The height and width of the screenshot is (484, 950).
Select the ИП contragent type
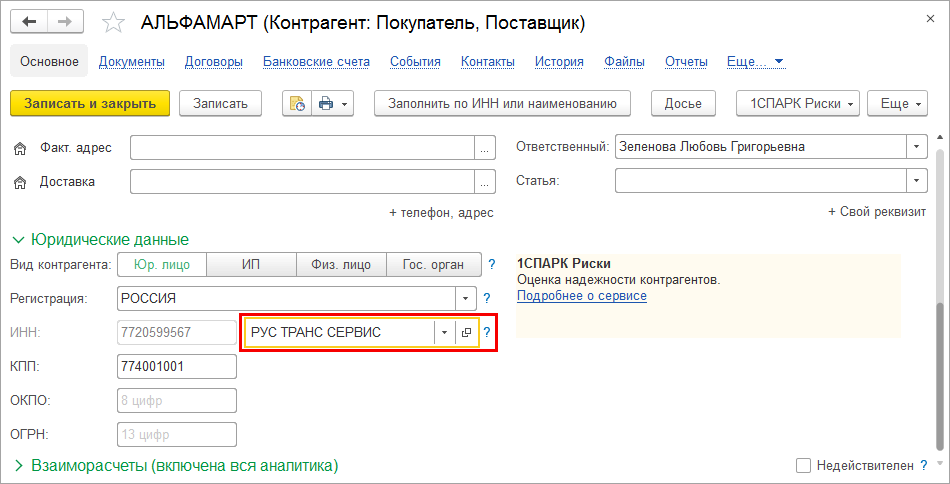coord(251,265)
